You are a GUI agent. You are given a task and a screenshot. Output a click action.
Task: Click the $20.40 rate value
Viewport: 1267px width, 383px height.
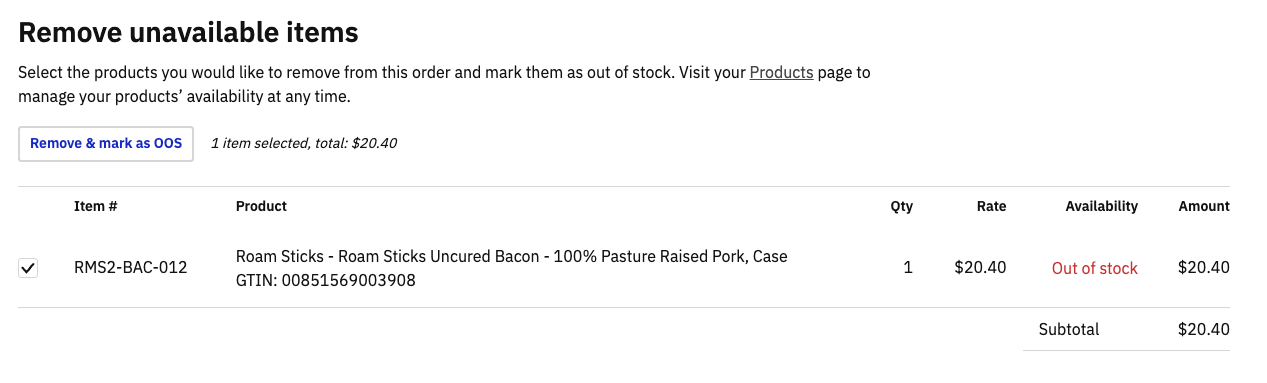[x=980, y=268]
